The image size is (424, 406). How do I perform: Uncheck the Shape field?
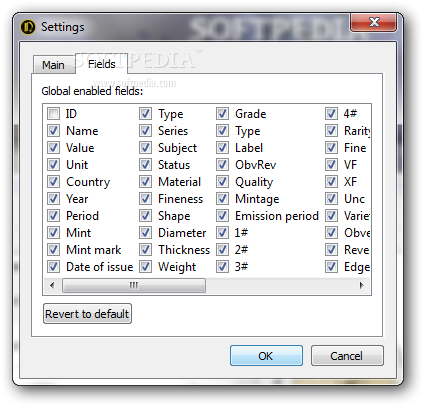(x=145, y=216)
